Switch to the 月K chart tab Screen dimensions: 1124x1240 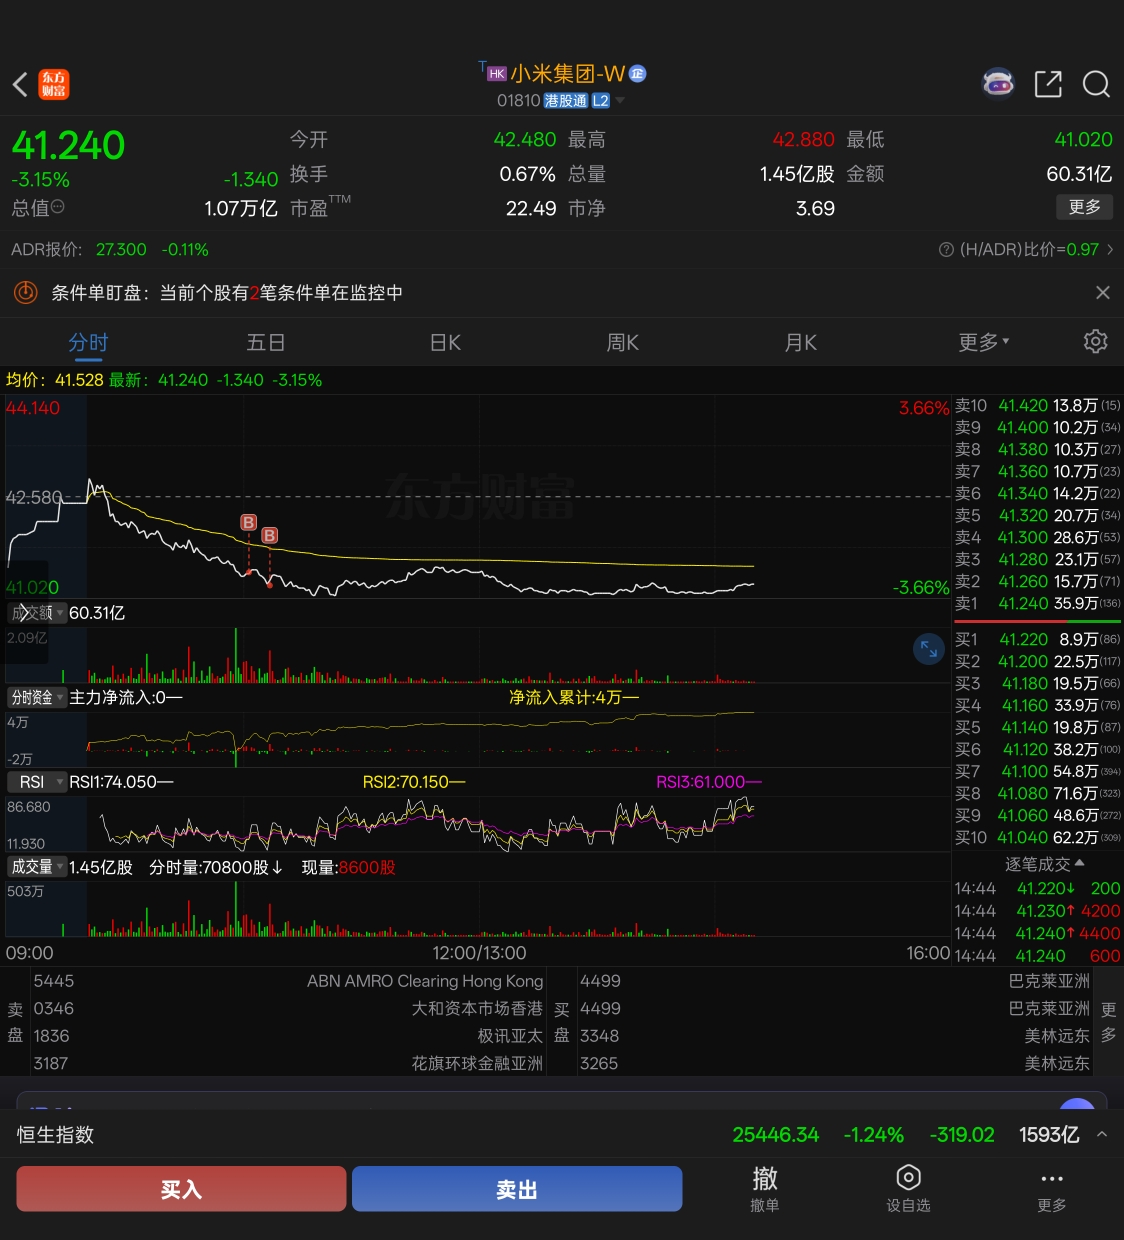pyautogui.click(x=800, y=343)
